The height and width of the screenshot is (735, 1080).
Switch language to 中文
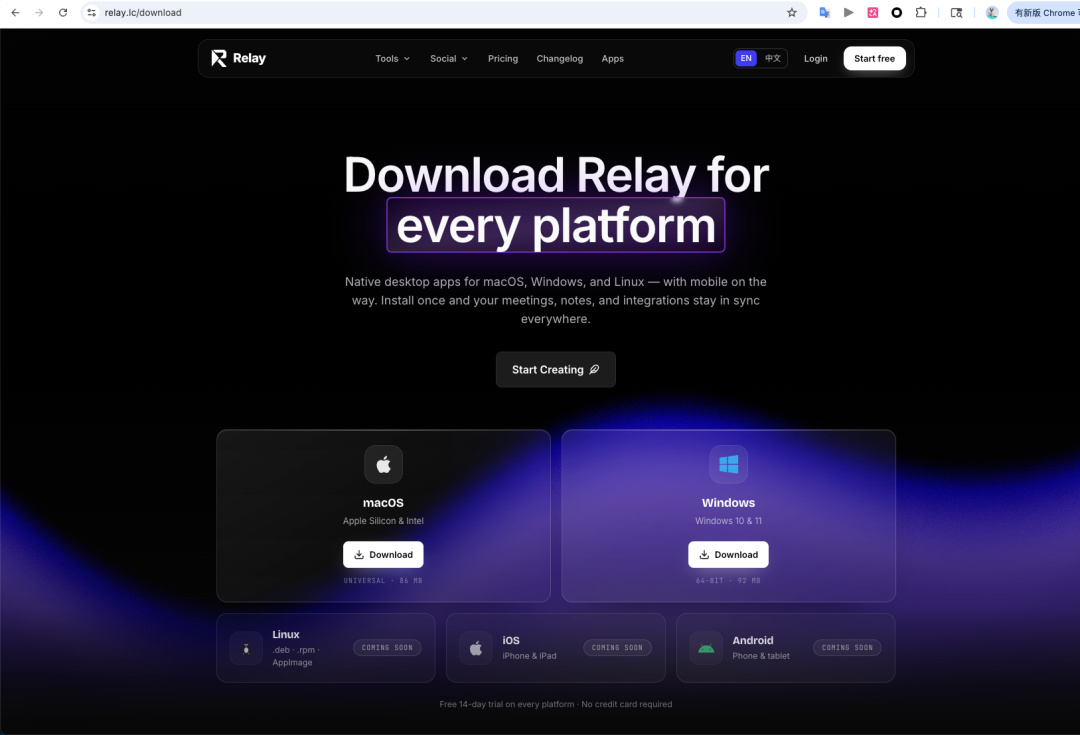coord(773,59)
